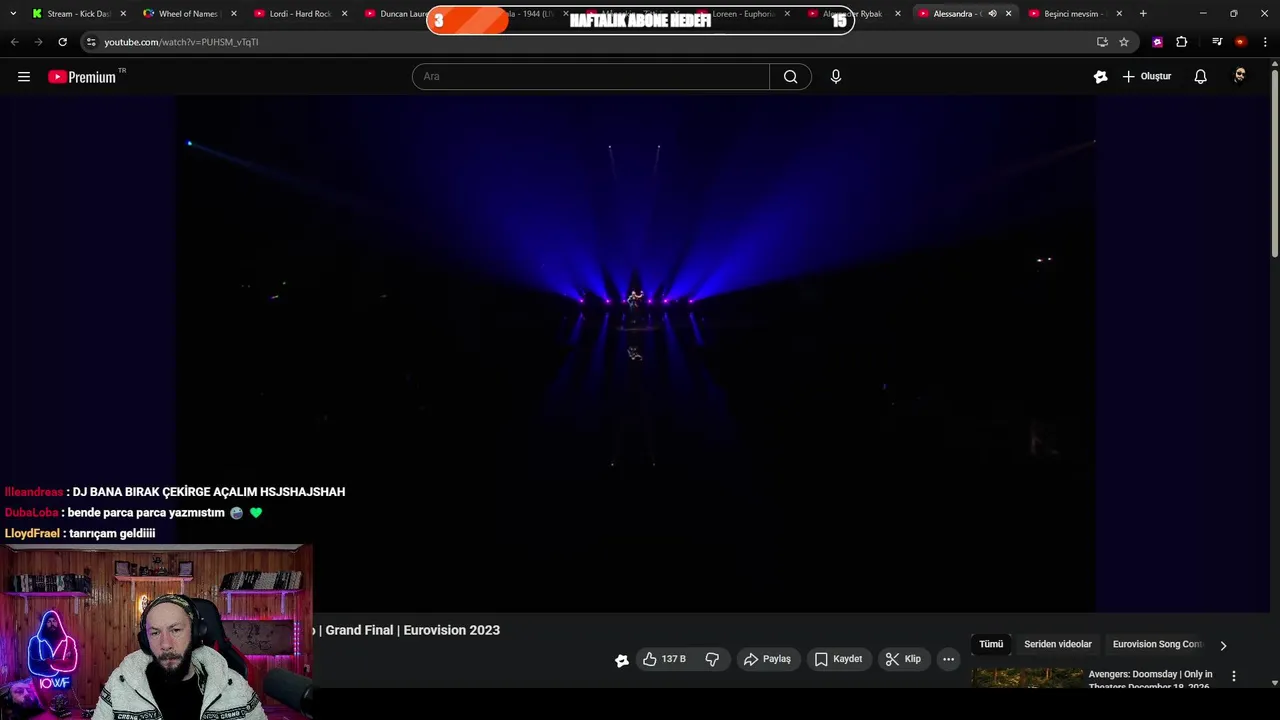The width and height of the screenshot is (1280, 720).
Task: Select the Eurovision Song Contest filter chip
Action: point(1157,645)
